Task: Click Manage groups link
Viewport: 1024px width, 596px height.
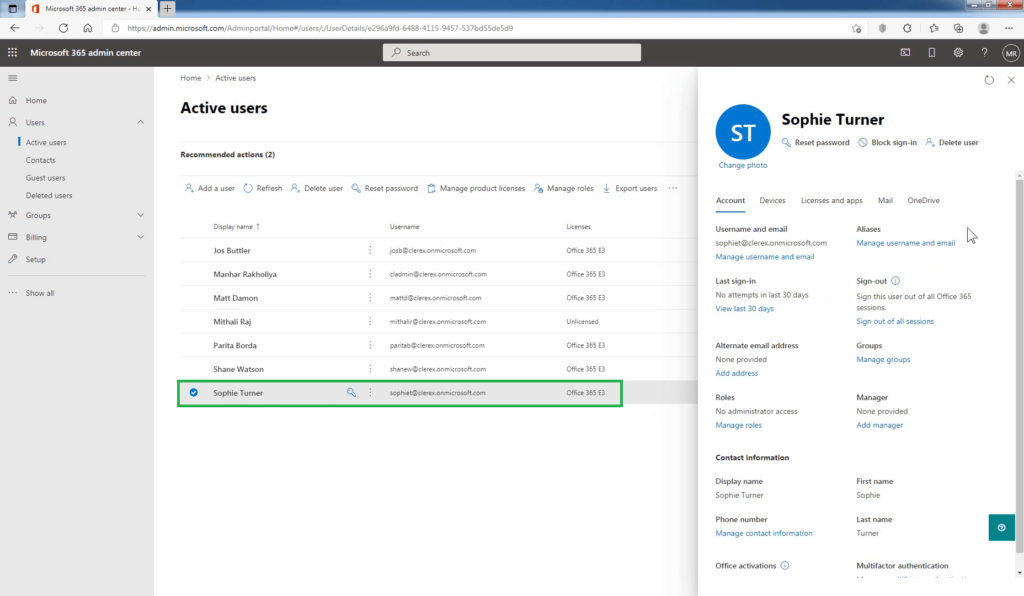Action: (x=883, y=359)
